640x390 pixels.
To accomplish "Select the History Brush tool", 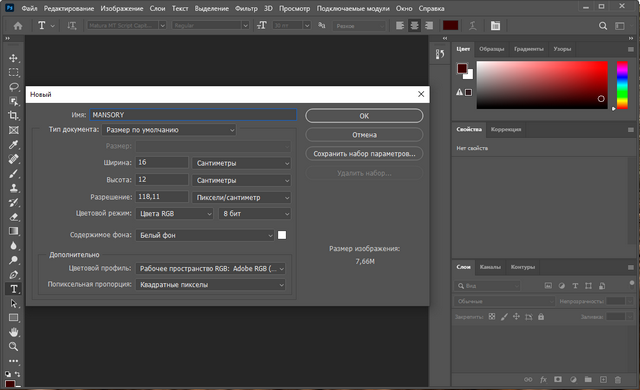I will point(13,202).
